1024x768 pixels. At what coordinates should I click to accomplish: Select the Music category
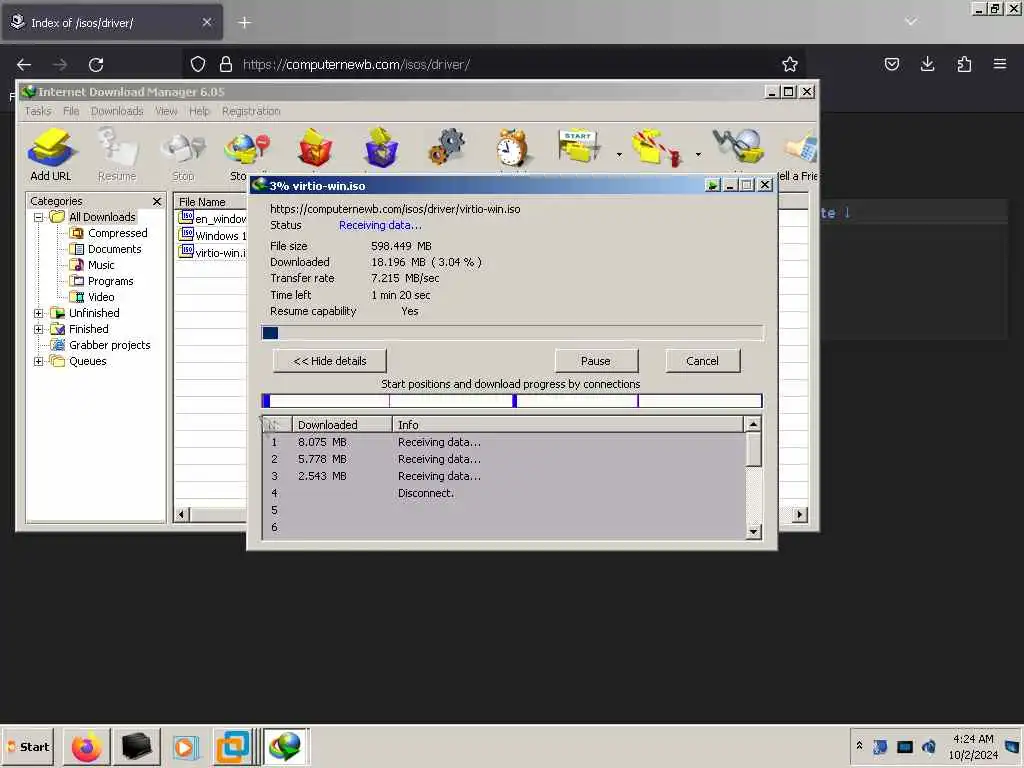point(101,265)
